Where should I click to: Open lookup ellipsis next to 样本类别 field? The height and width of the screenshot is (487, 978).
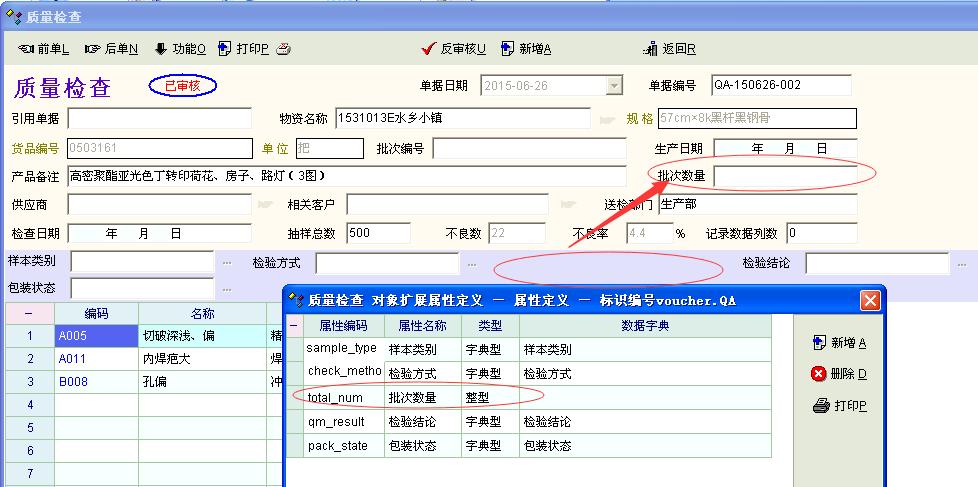click(x=227, y=263)
